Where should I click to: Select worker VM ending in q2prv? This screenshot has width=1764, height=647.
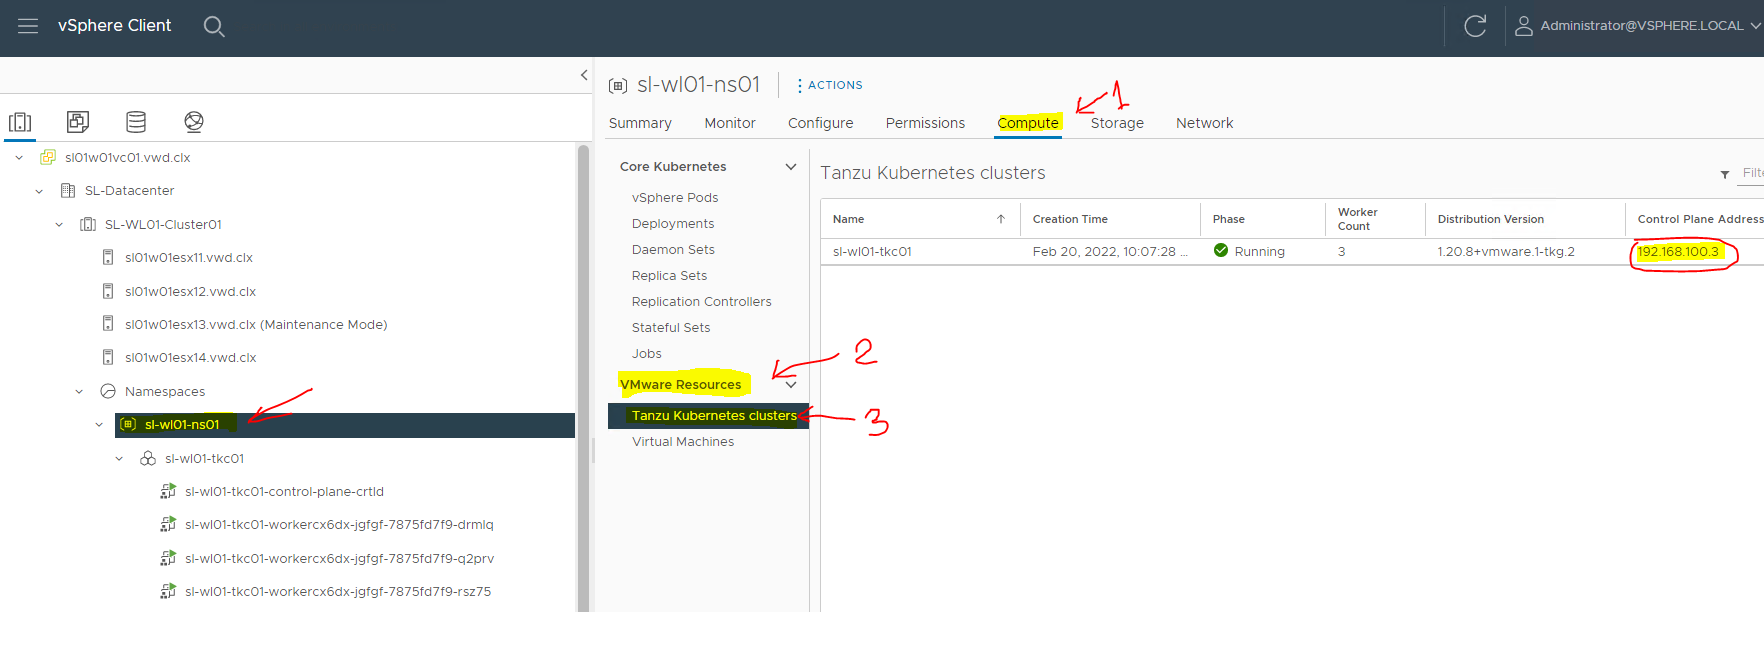click(x=339, y=559)
